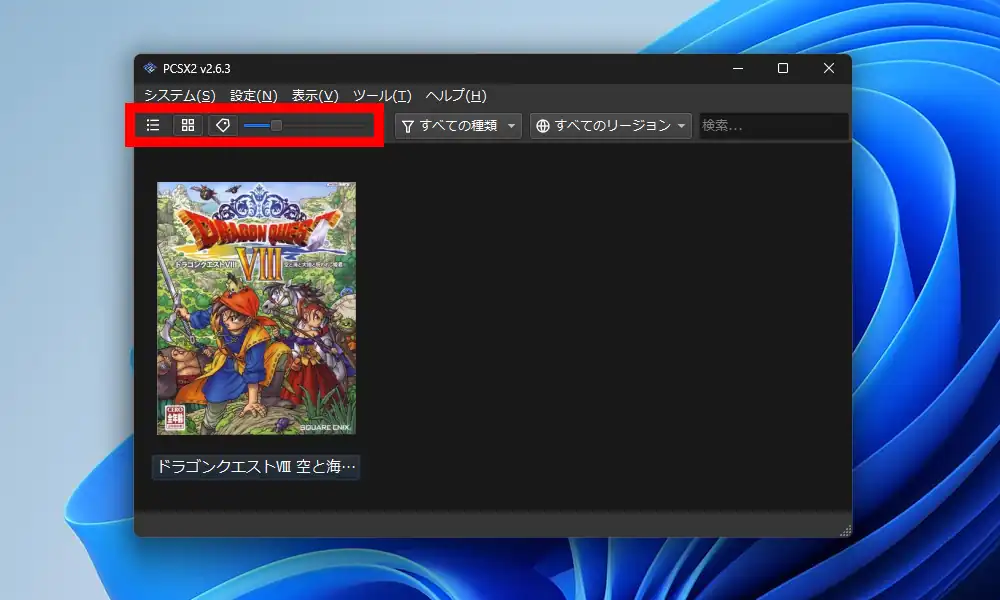Switch the game list to grid view
1000x600 pixels.
[x=186, y=125]
